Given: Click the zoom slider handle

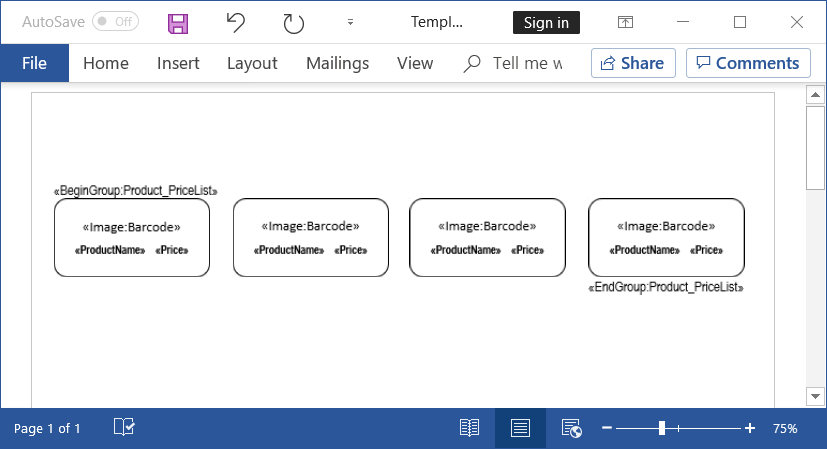Looking at the screenshot, I should 662,428.
